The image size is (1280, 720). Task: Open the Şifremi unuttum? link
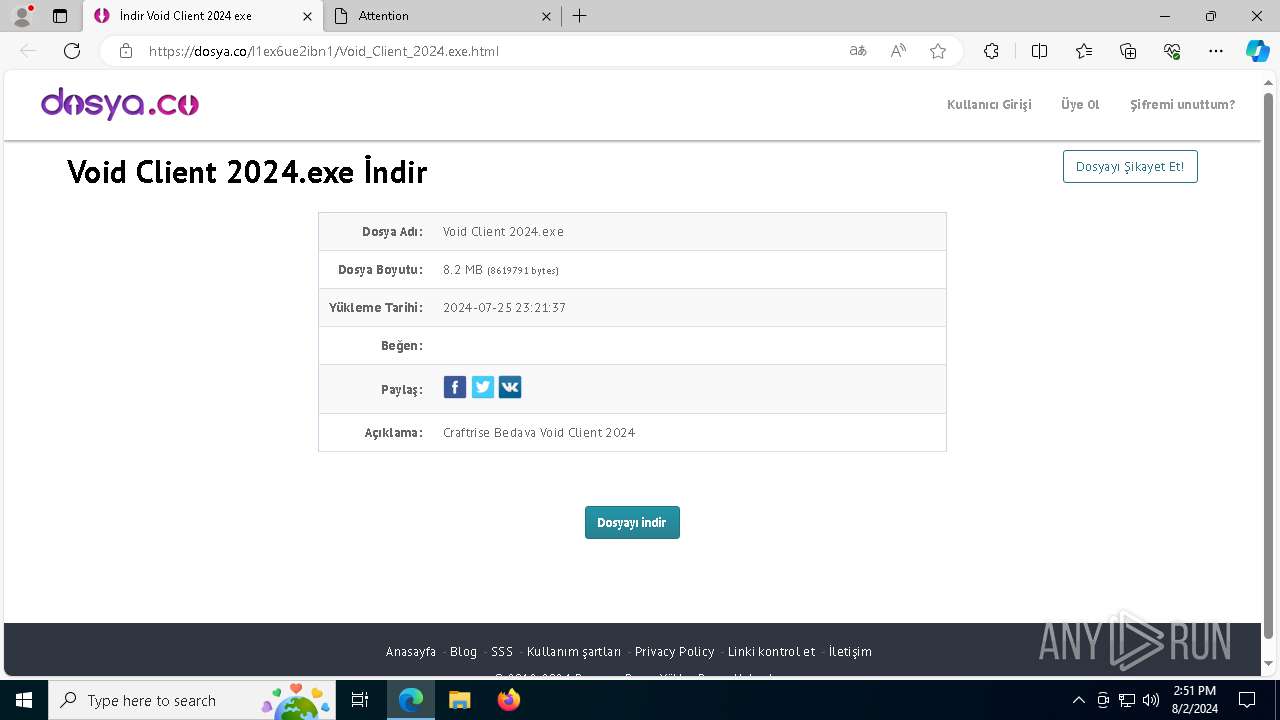(1182, 104)
